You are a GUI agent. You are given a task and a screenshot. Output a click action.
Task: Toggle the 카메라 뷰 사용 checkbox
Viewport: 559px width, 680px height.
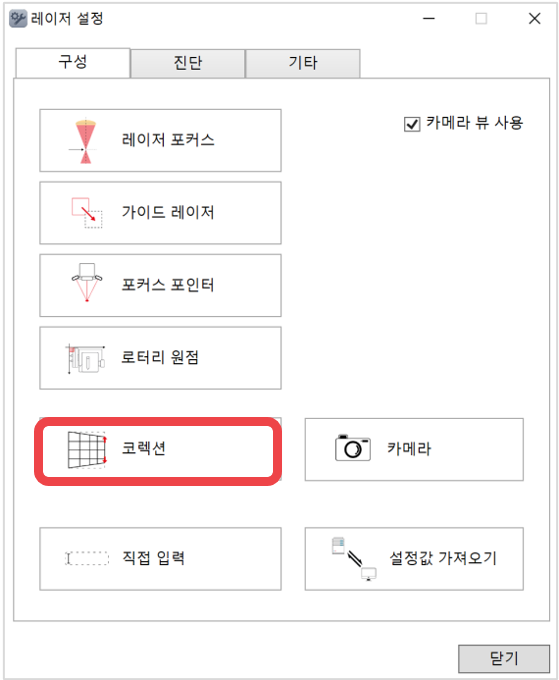[412, 124]
